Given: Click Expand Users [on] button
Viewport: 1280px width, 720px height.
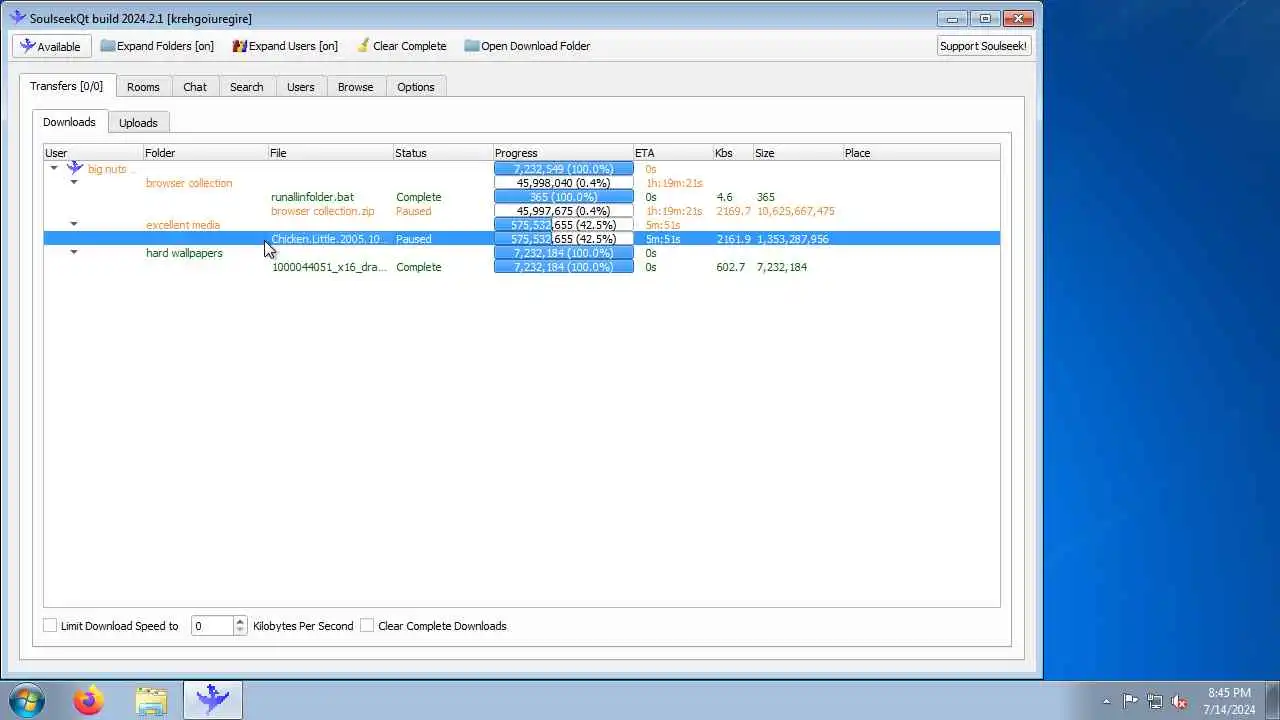Looking at the screenshot, I should point(285,46).
